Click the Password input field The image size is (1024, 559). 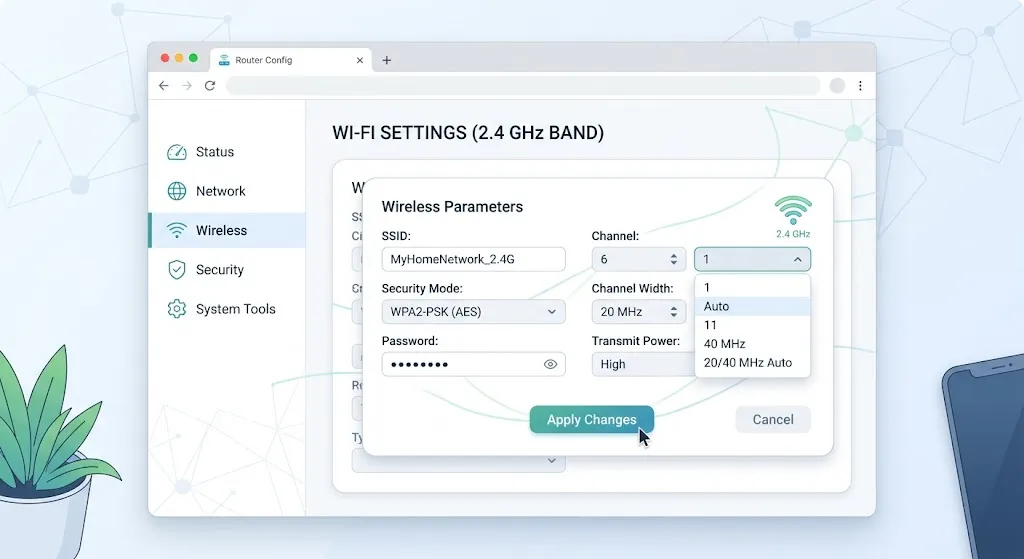tap(473, 364)
